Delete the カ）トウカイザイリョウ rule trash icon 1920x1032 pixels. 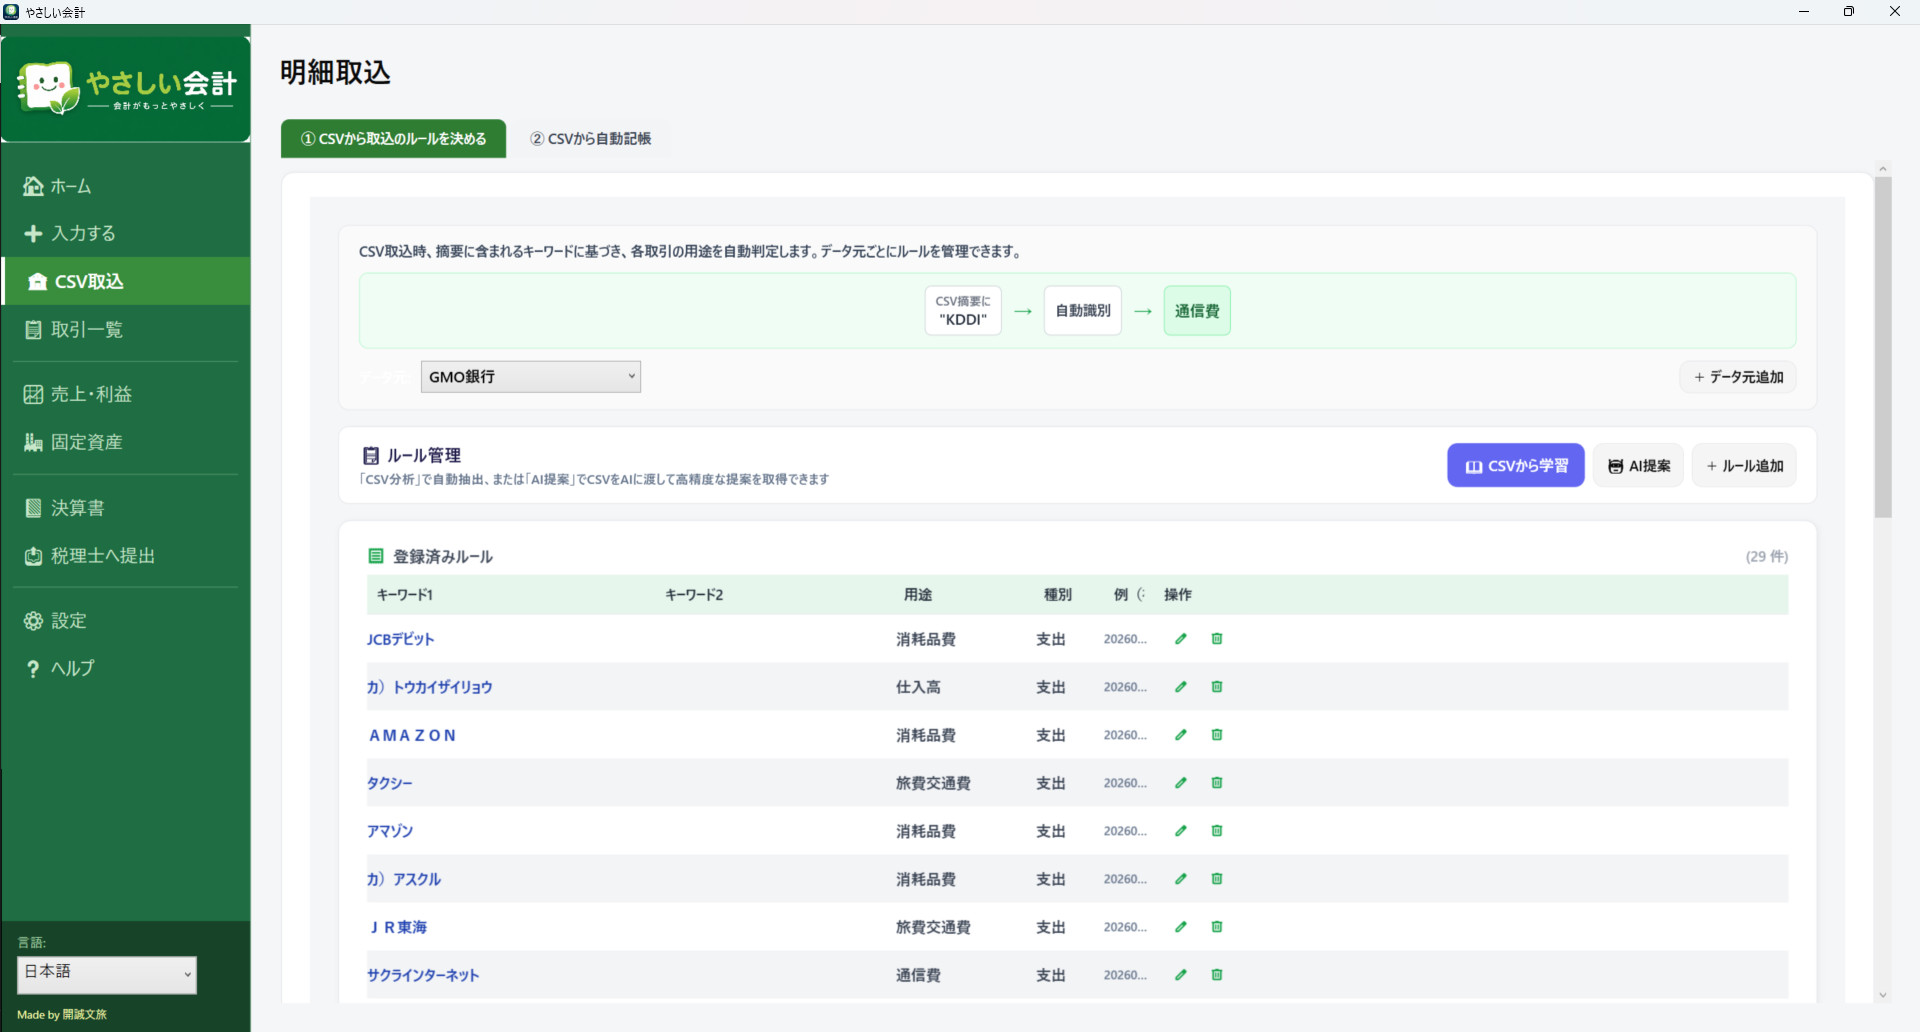1217,687
